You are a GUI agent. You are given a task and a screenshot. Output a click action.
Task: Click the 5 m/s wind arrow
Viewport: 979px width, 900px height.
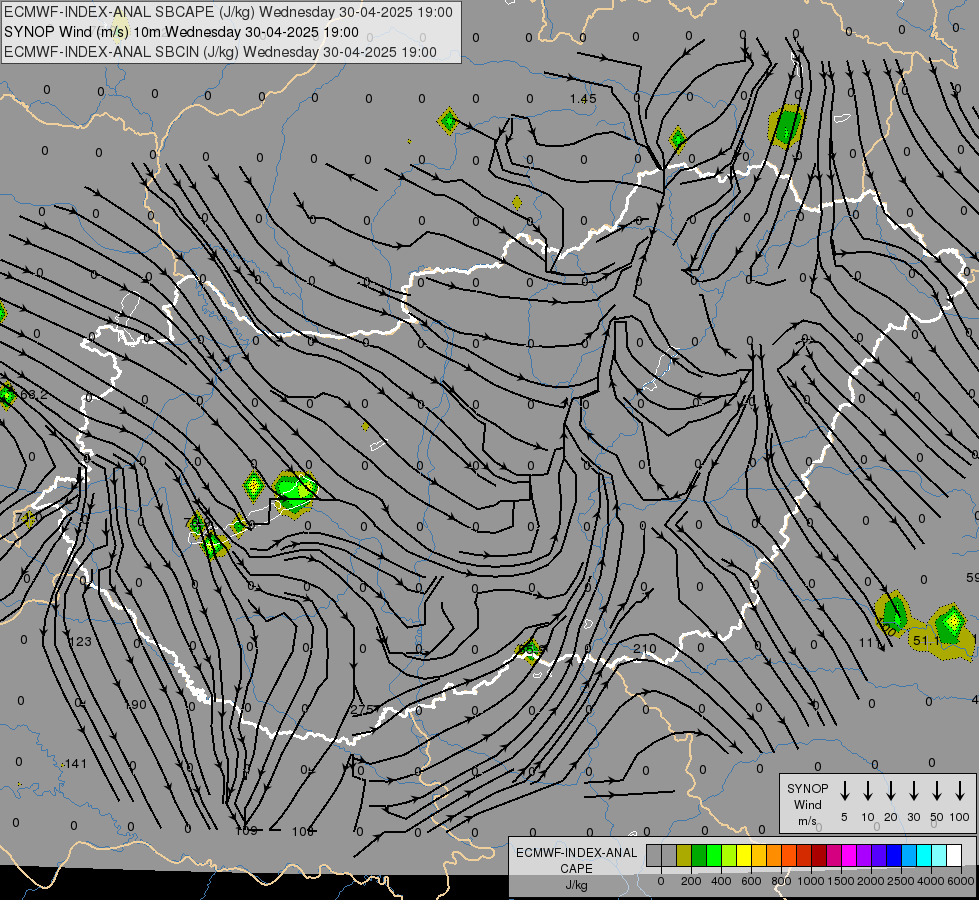click(x=845, y=791)
